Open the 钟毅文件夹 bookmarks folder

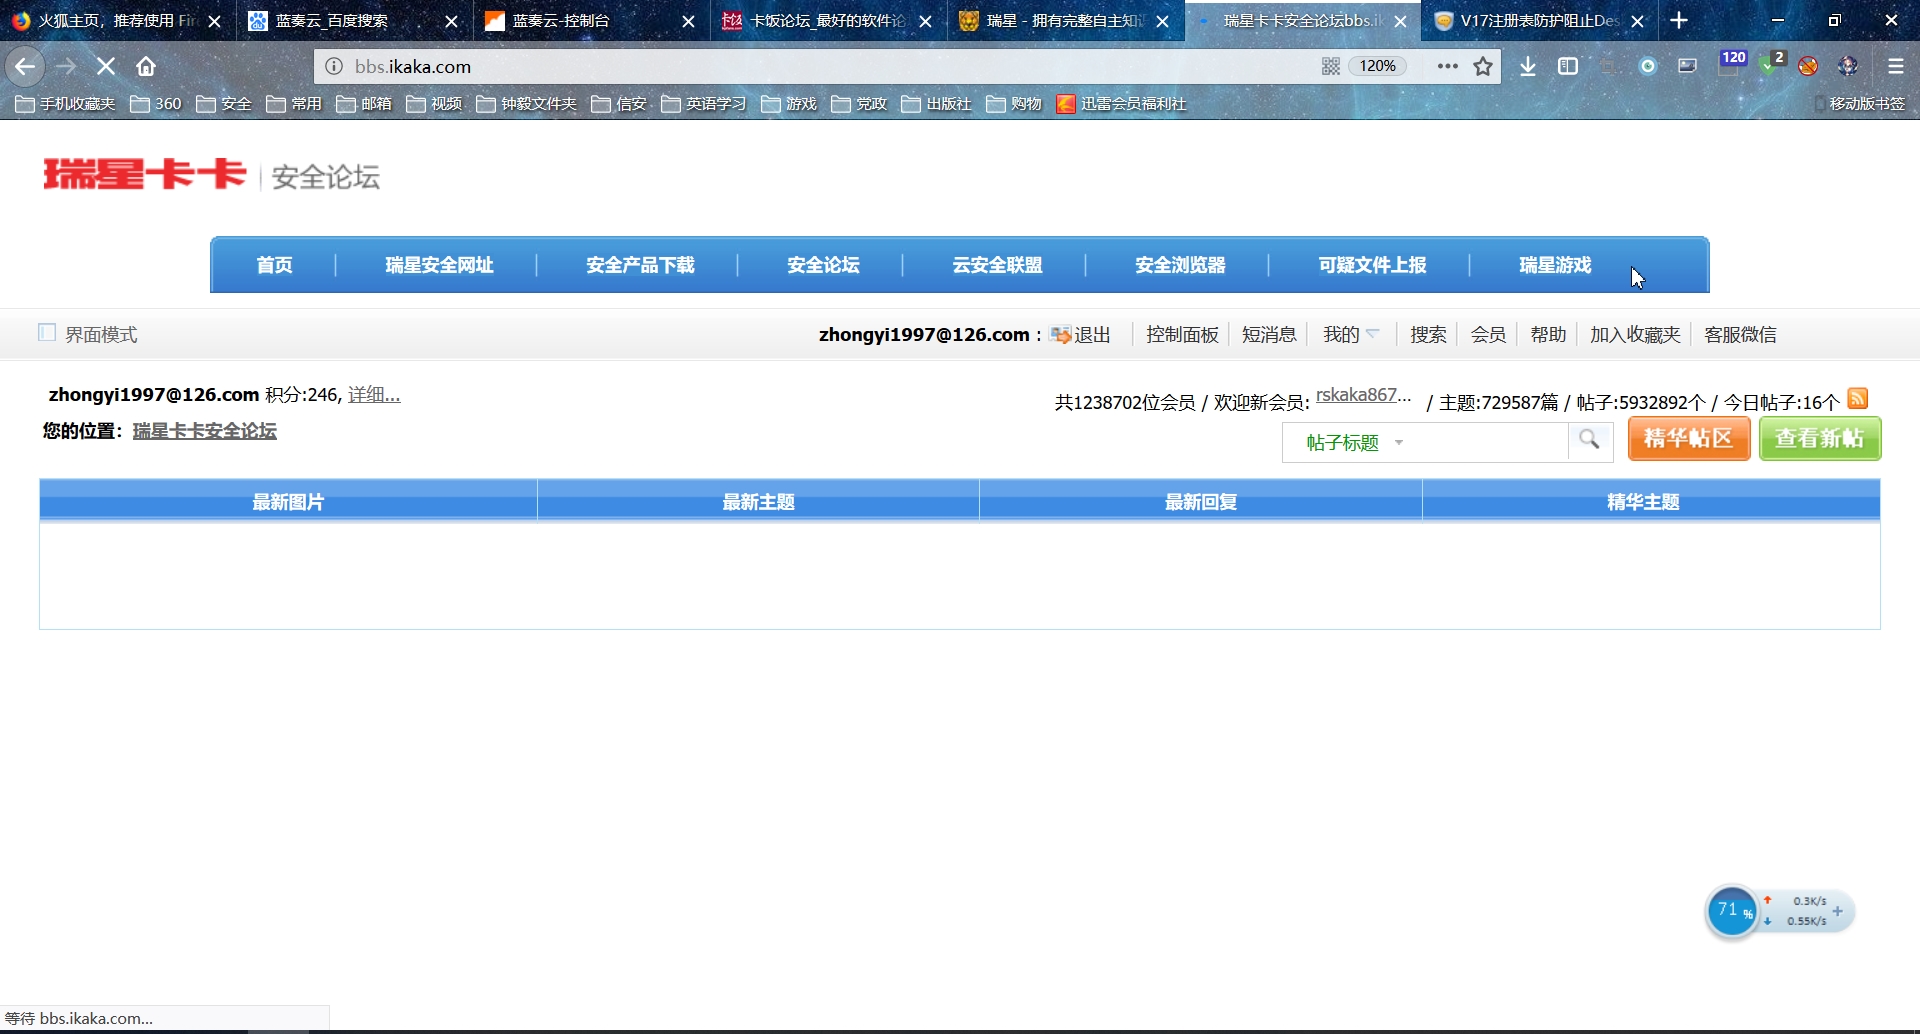point(527,104)
